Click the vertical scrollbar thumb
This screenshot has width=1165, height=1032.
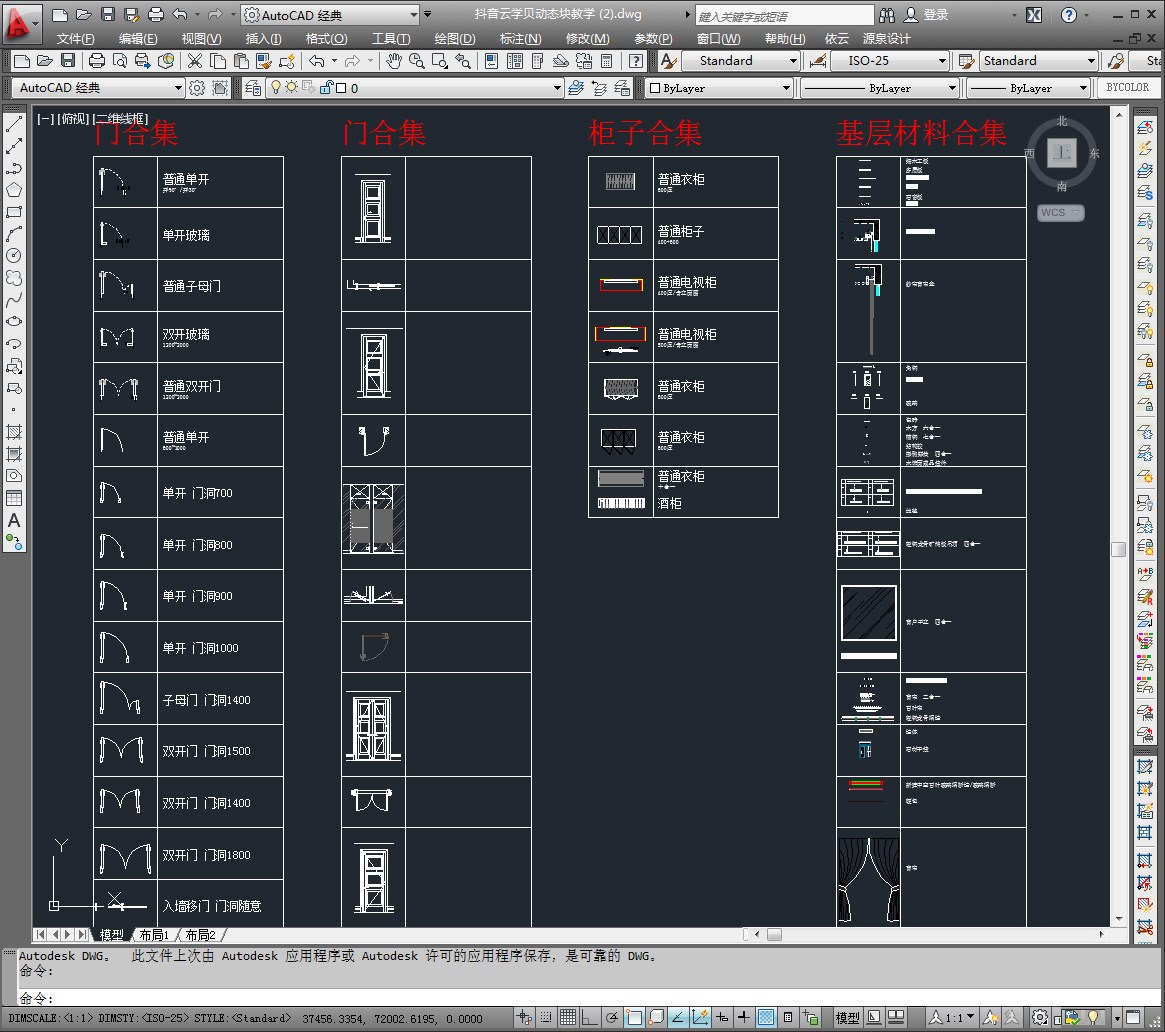coord(1118,549)
